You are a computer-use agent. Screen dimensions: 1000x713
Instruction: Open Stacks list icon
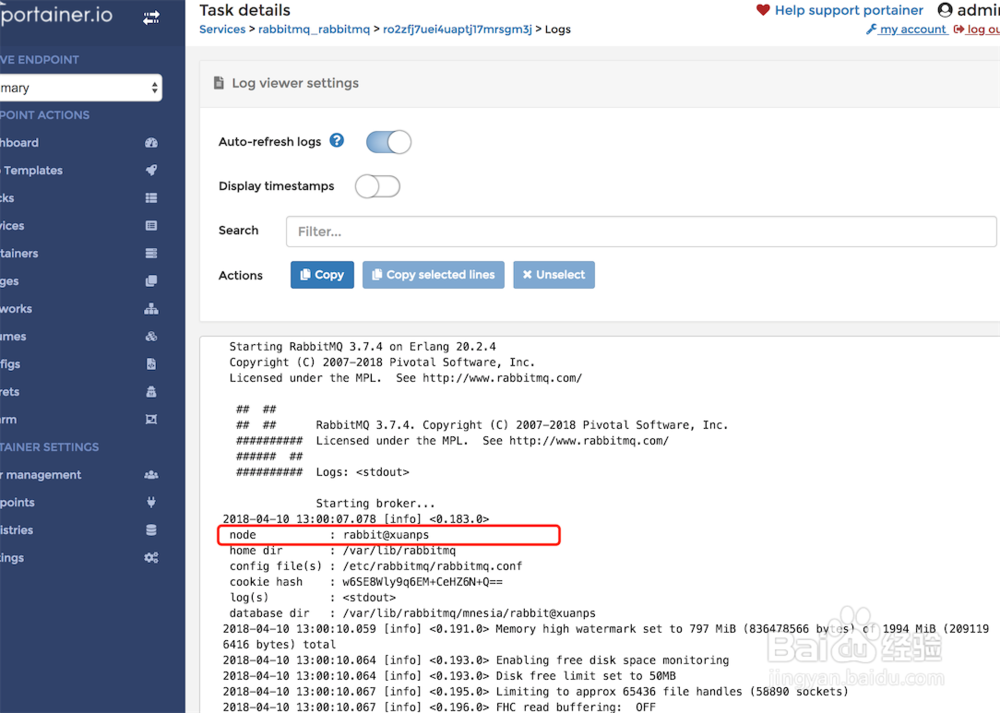tap(151, 198)
